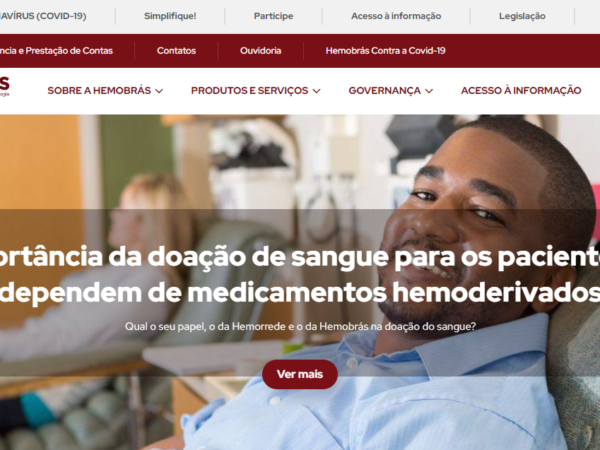Open Hemobrás Contra a Covid-19 link
This screenshot has height=450, width=600.
(385, 51)
